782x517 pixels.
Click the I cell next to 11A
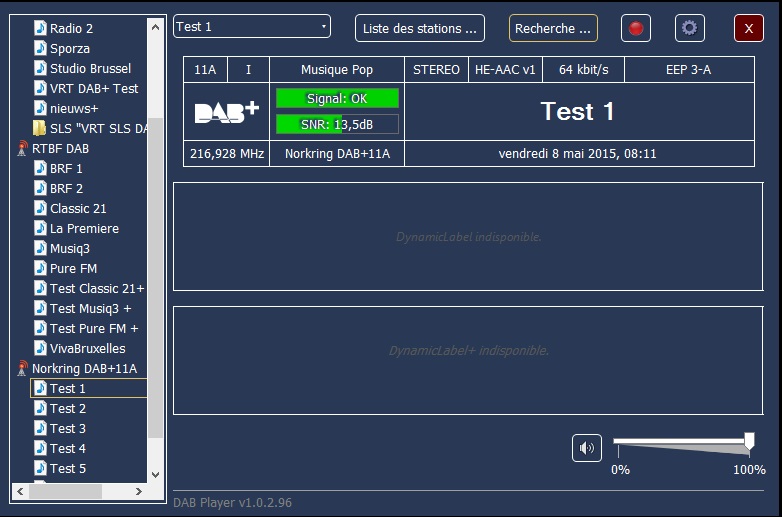click(248, 69)
